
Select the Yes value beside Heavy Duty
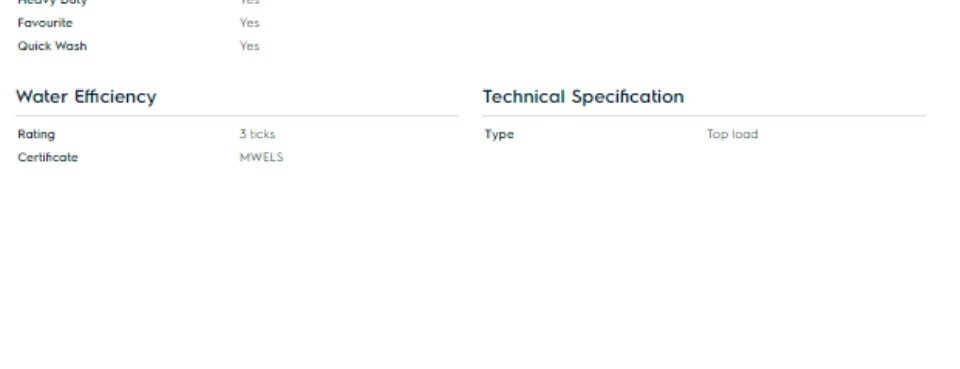pos(250,2)
